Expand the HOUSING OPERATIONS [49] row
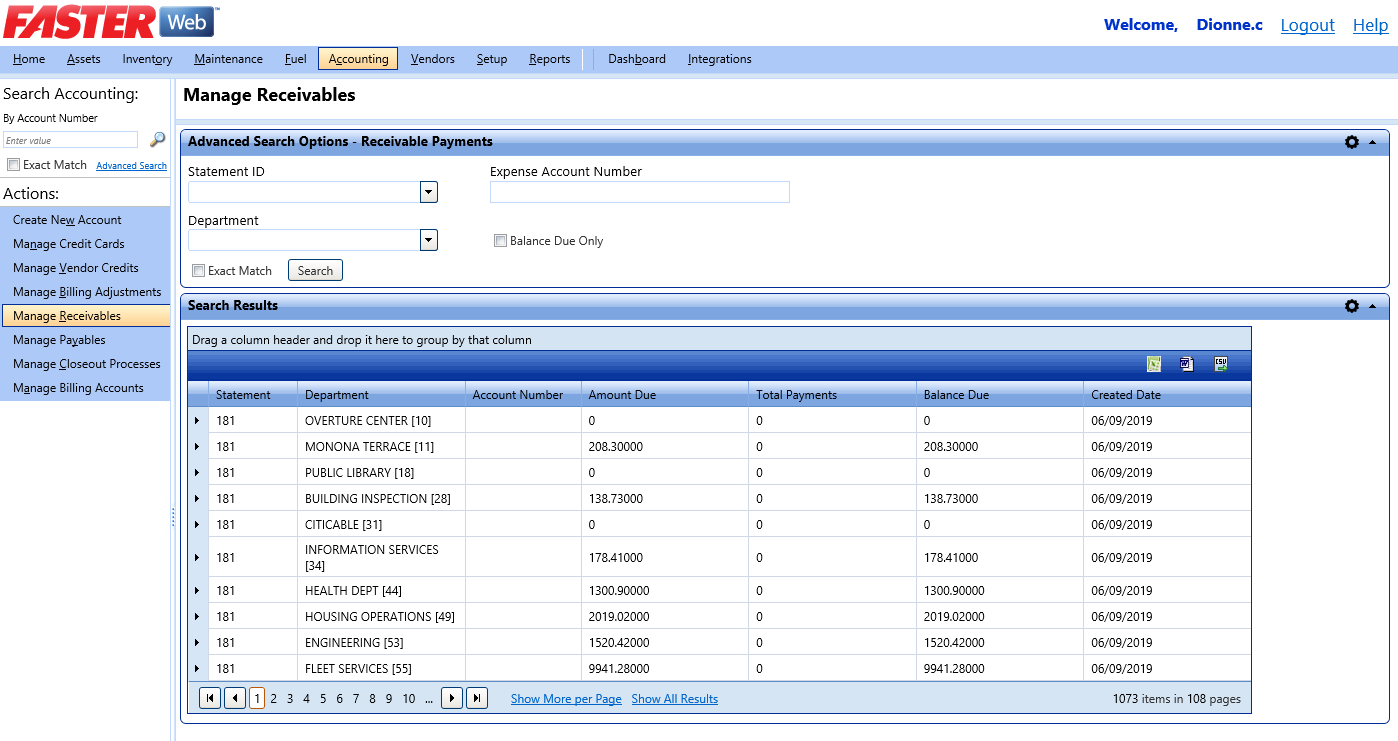The height and width of the screenshot is (741, 1398). pos(197,617)
